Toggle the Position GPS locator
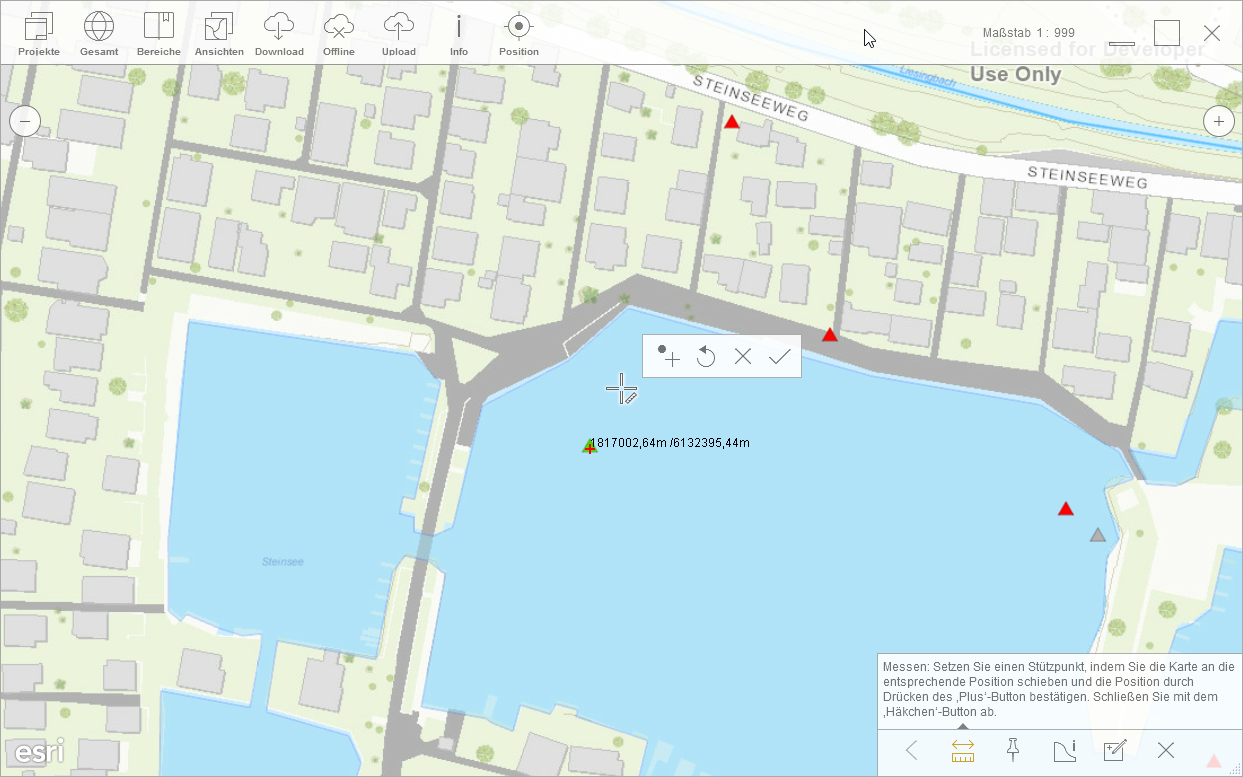Viewport: 1243px width, 777px height. click(x=518, y=34)
